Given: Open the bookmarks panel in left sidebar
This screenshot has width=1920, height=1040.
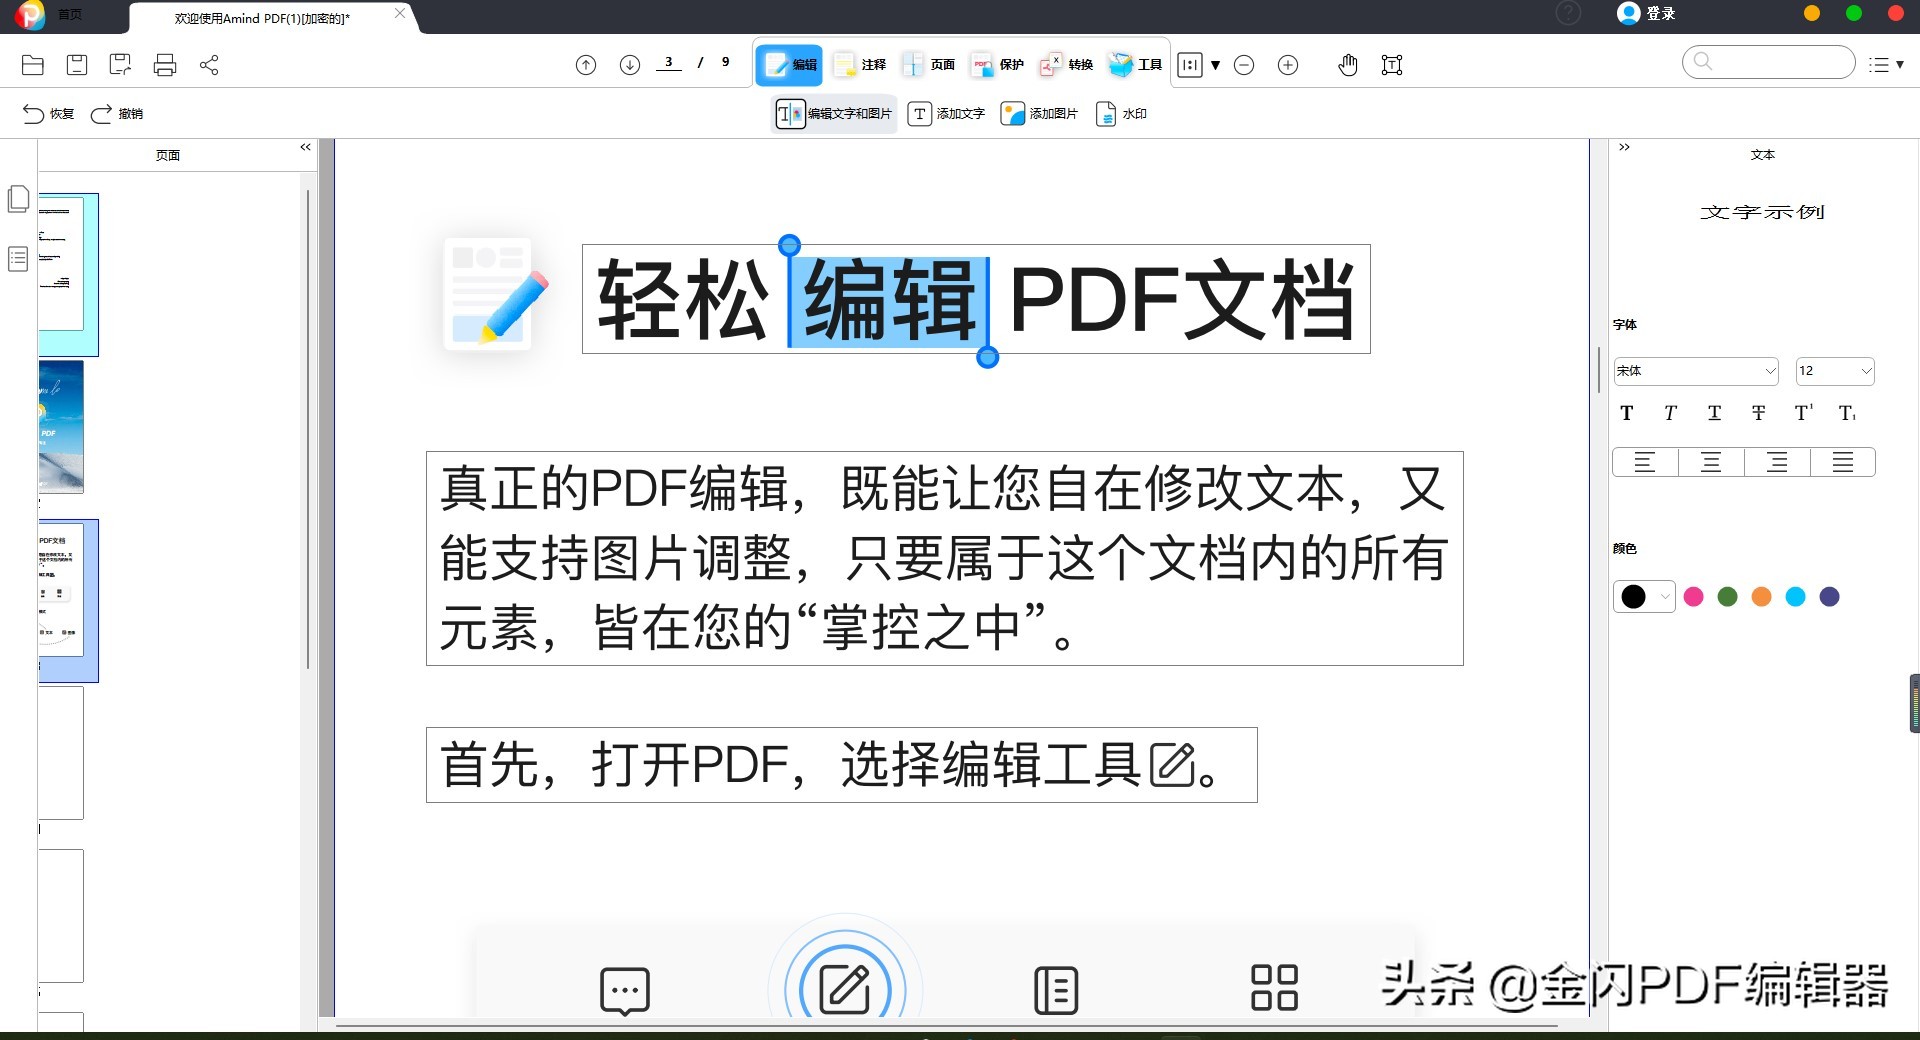Looking at the screenshot, I should (x=18, y=258).
